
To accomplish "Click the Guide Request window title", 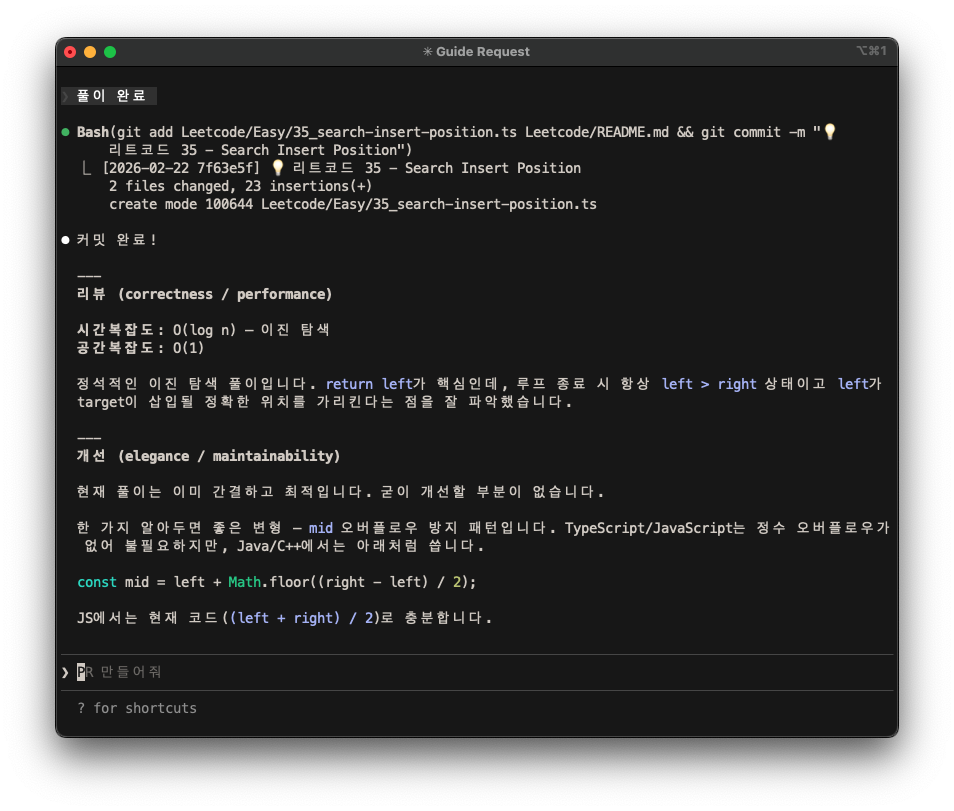I will point(483,52).
